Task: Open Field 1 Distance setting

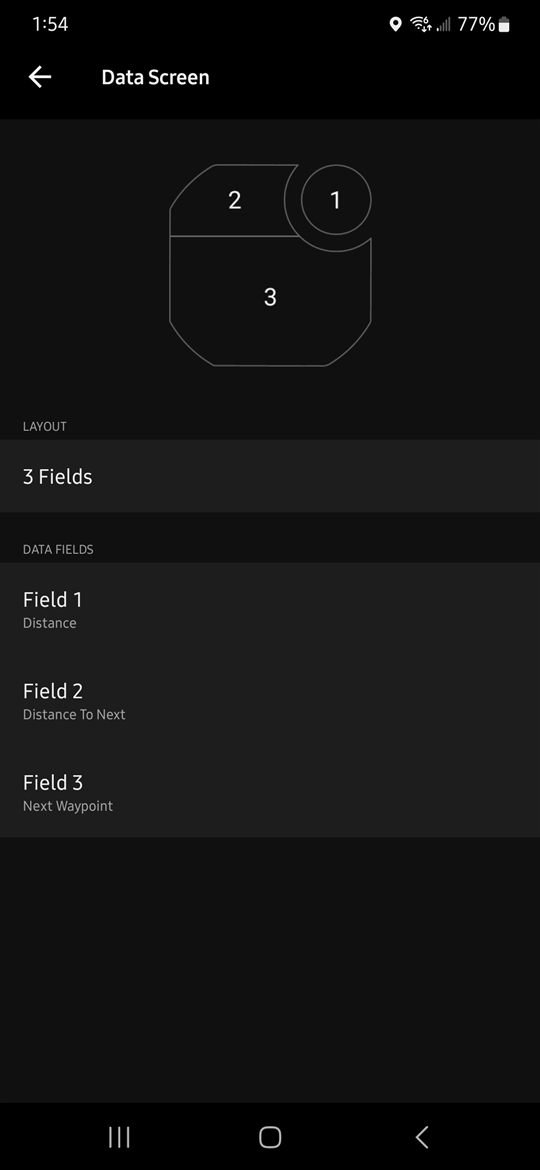Action: click(270, 609)
